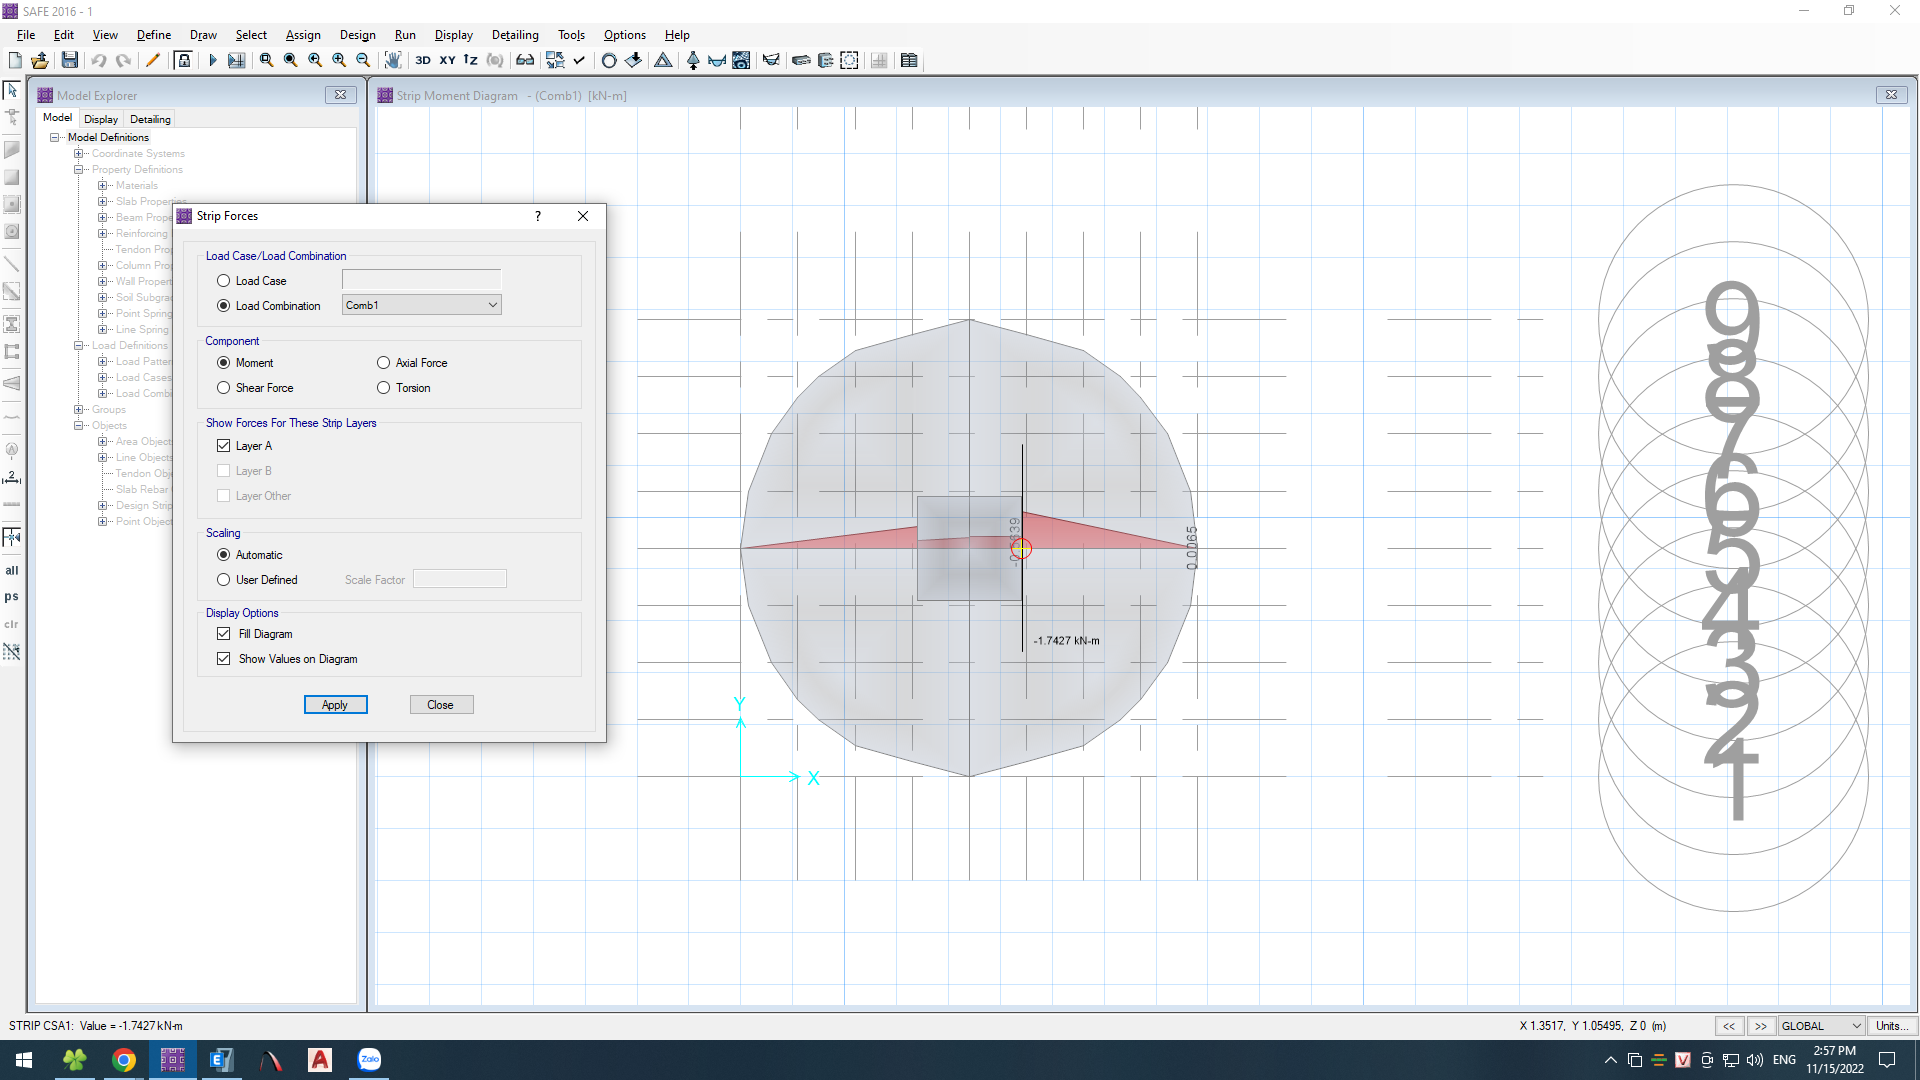
Task: Switch to XY plan view
Action: tap(447, 60)
